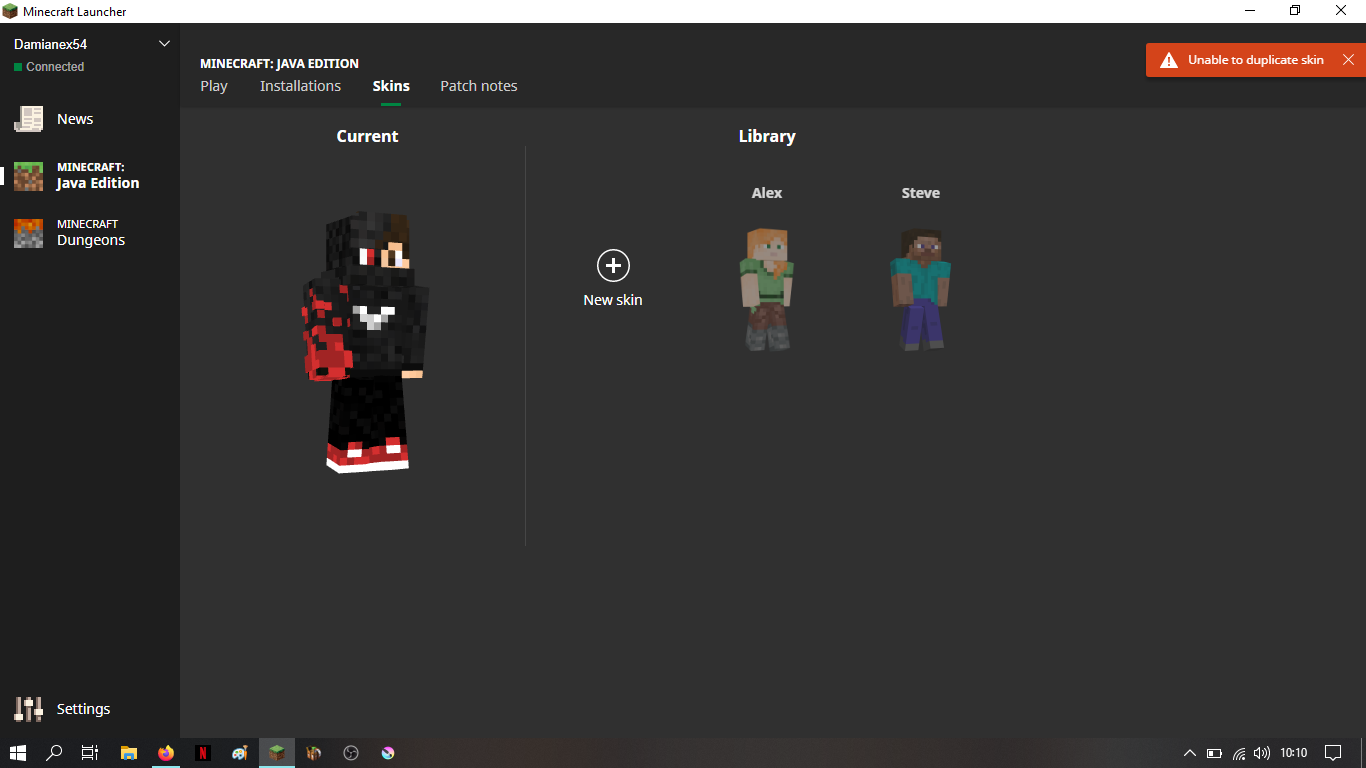Viewport: 1366px width, 768px height.
Task: Minimize the Minecraft Launcher window
Action: [x=1250, y=11]
